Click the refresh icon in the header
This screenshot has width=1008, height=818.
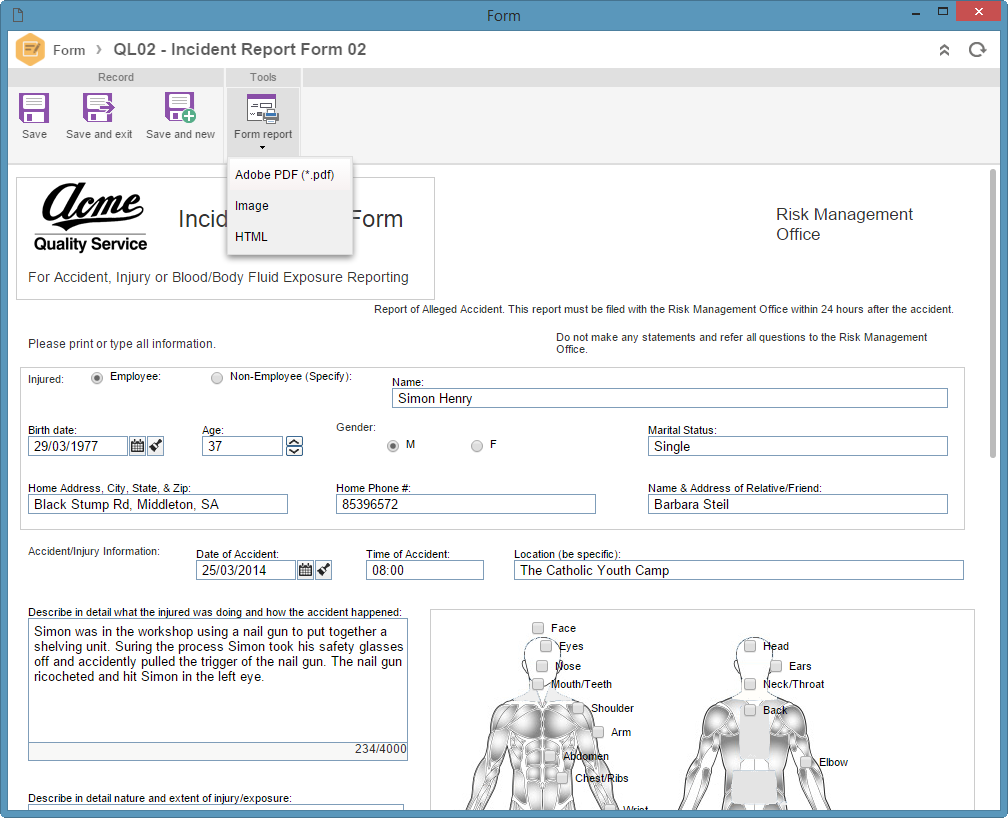(x=977, y=50)
